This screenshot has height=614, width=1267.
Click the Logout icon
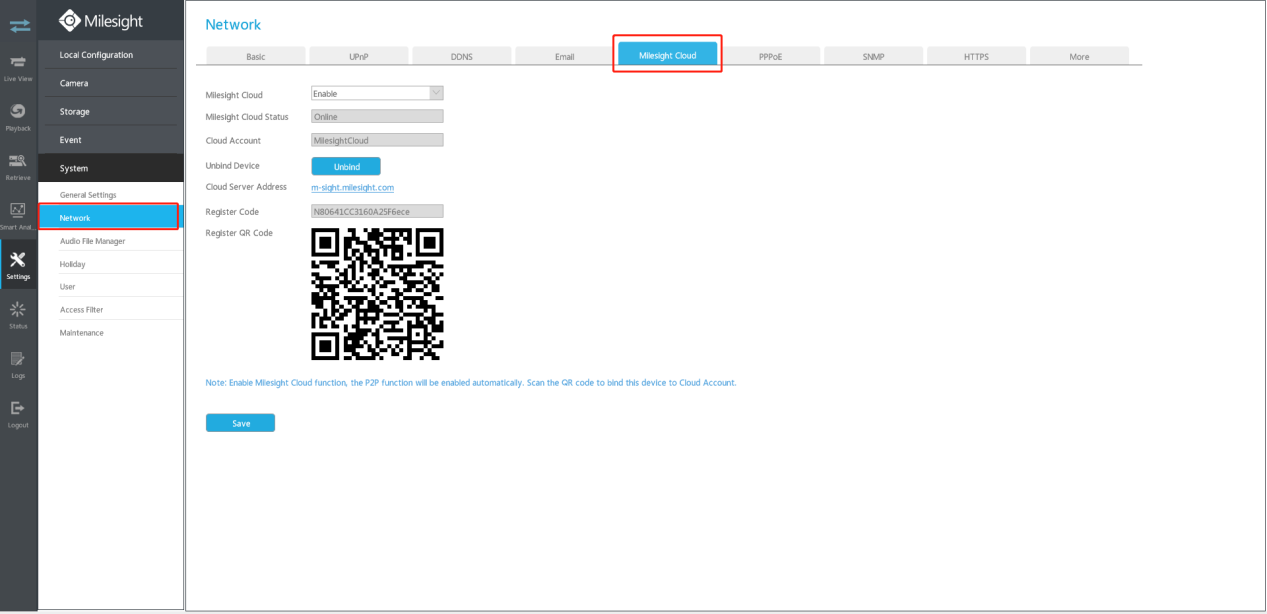[18, 413]
